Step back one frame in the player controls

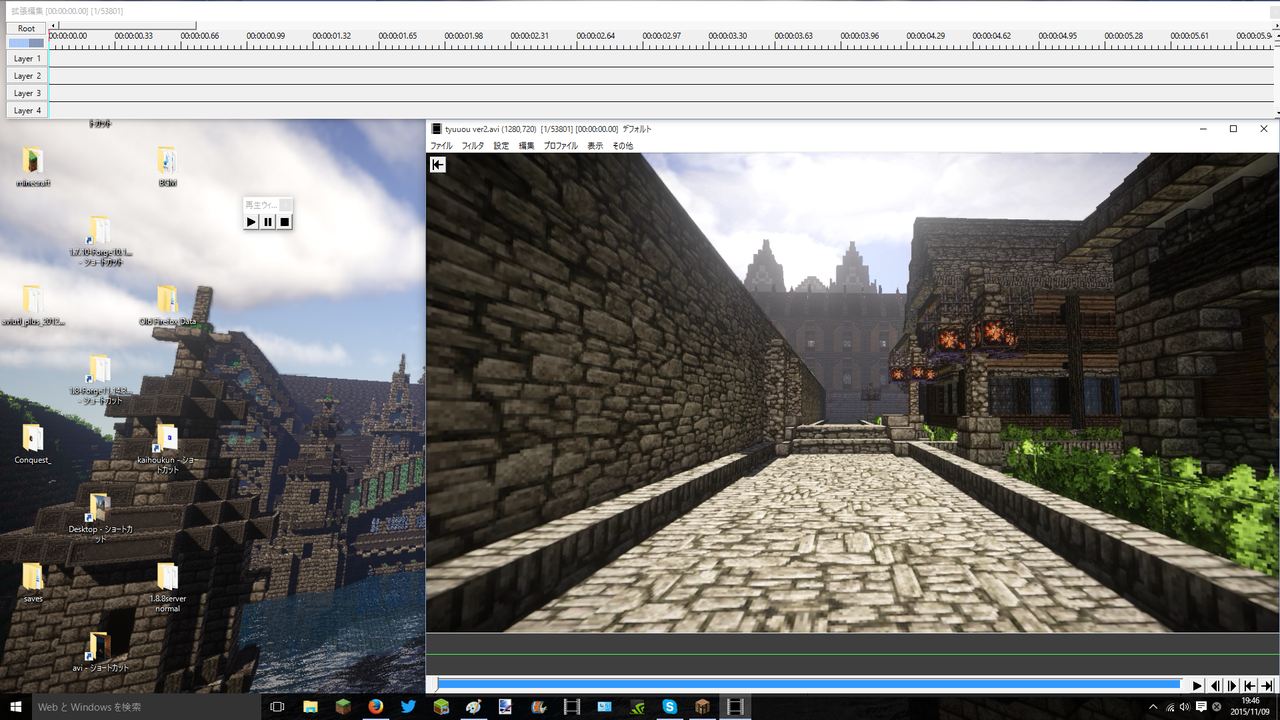(1215, 685)
